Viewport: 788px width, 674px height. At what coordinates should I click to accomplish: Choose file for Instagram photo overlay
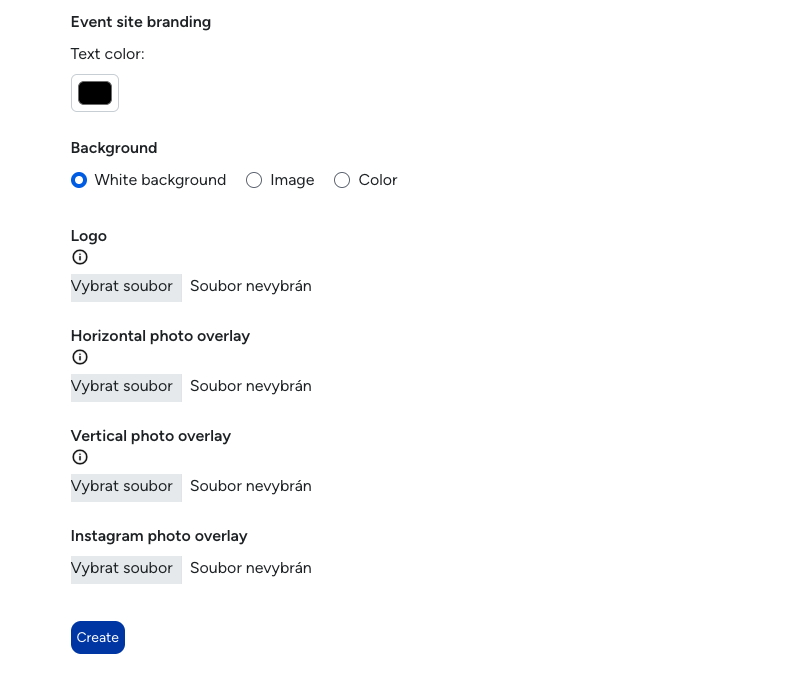[x=126, y=570]
